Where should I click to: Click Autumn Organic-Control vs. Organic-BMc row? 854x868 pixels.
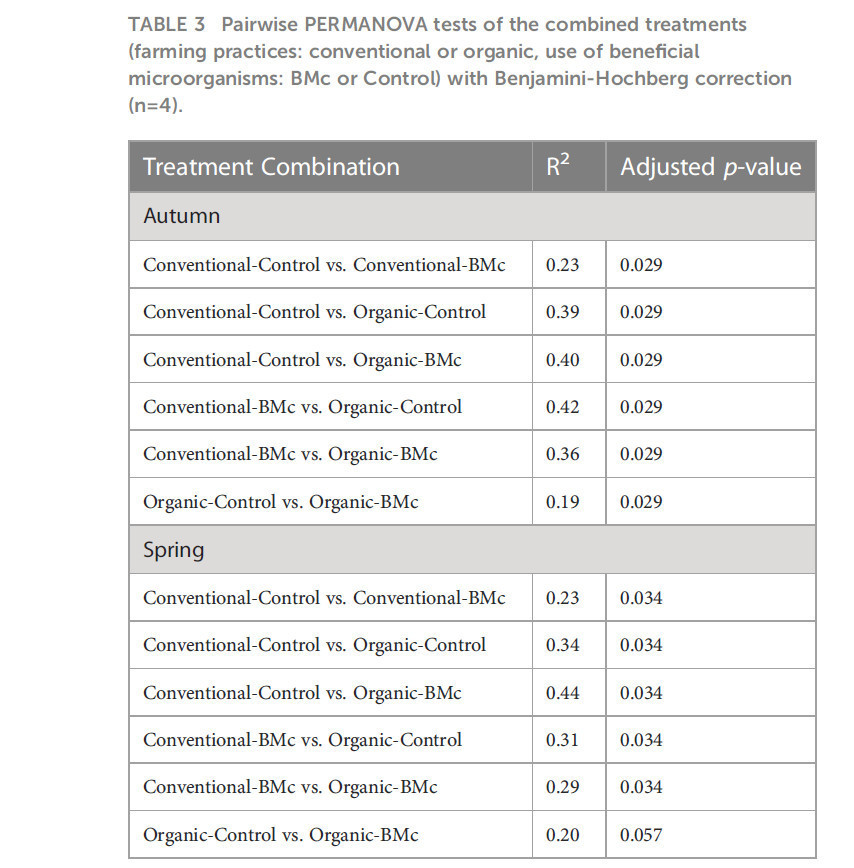pos(472,502)
